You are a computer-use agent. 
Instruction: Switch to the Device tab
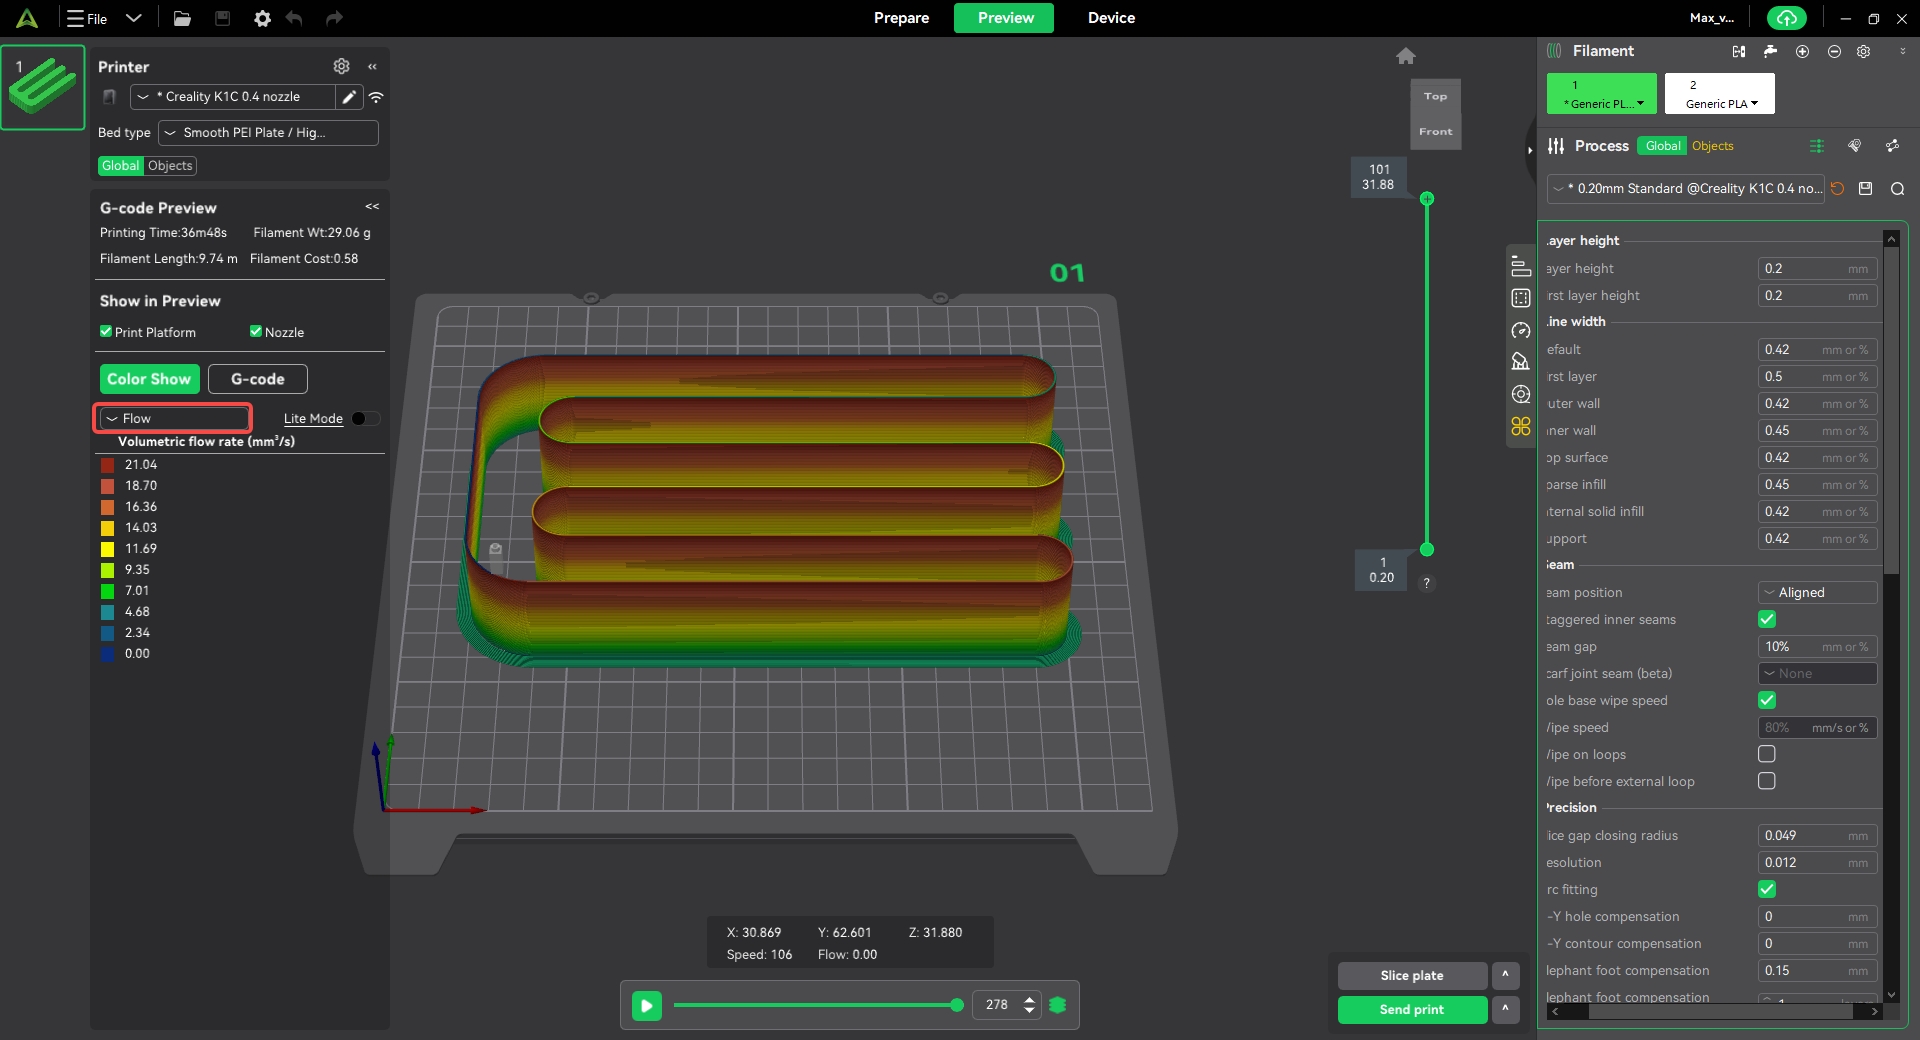(1111, 18)
